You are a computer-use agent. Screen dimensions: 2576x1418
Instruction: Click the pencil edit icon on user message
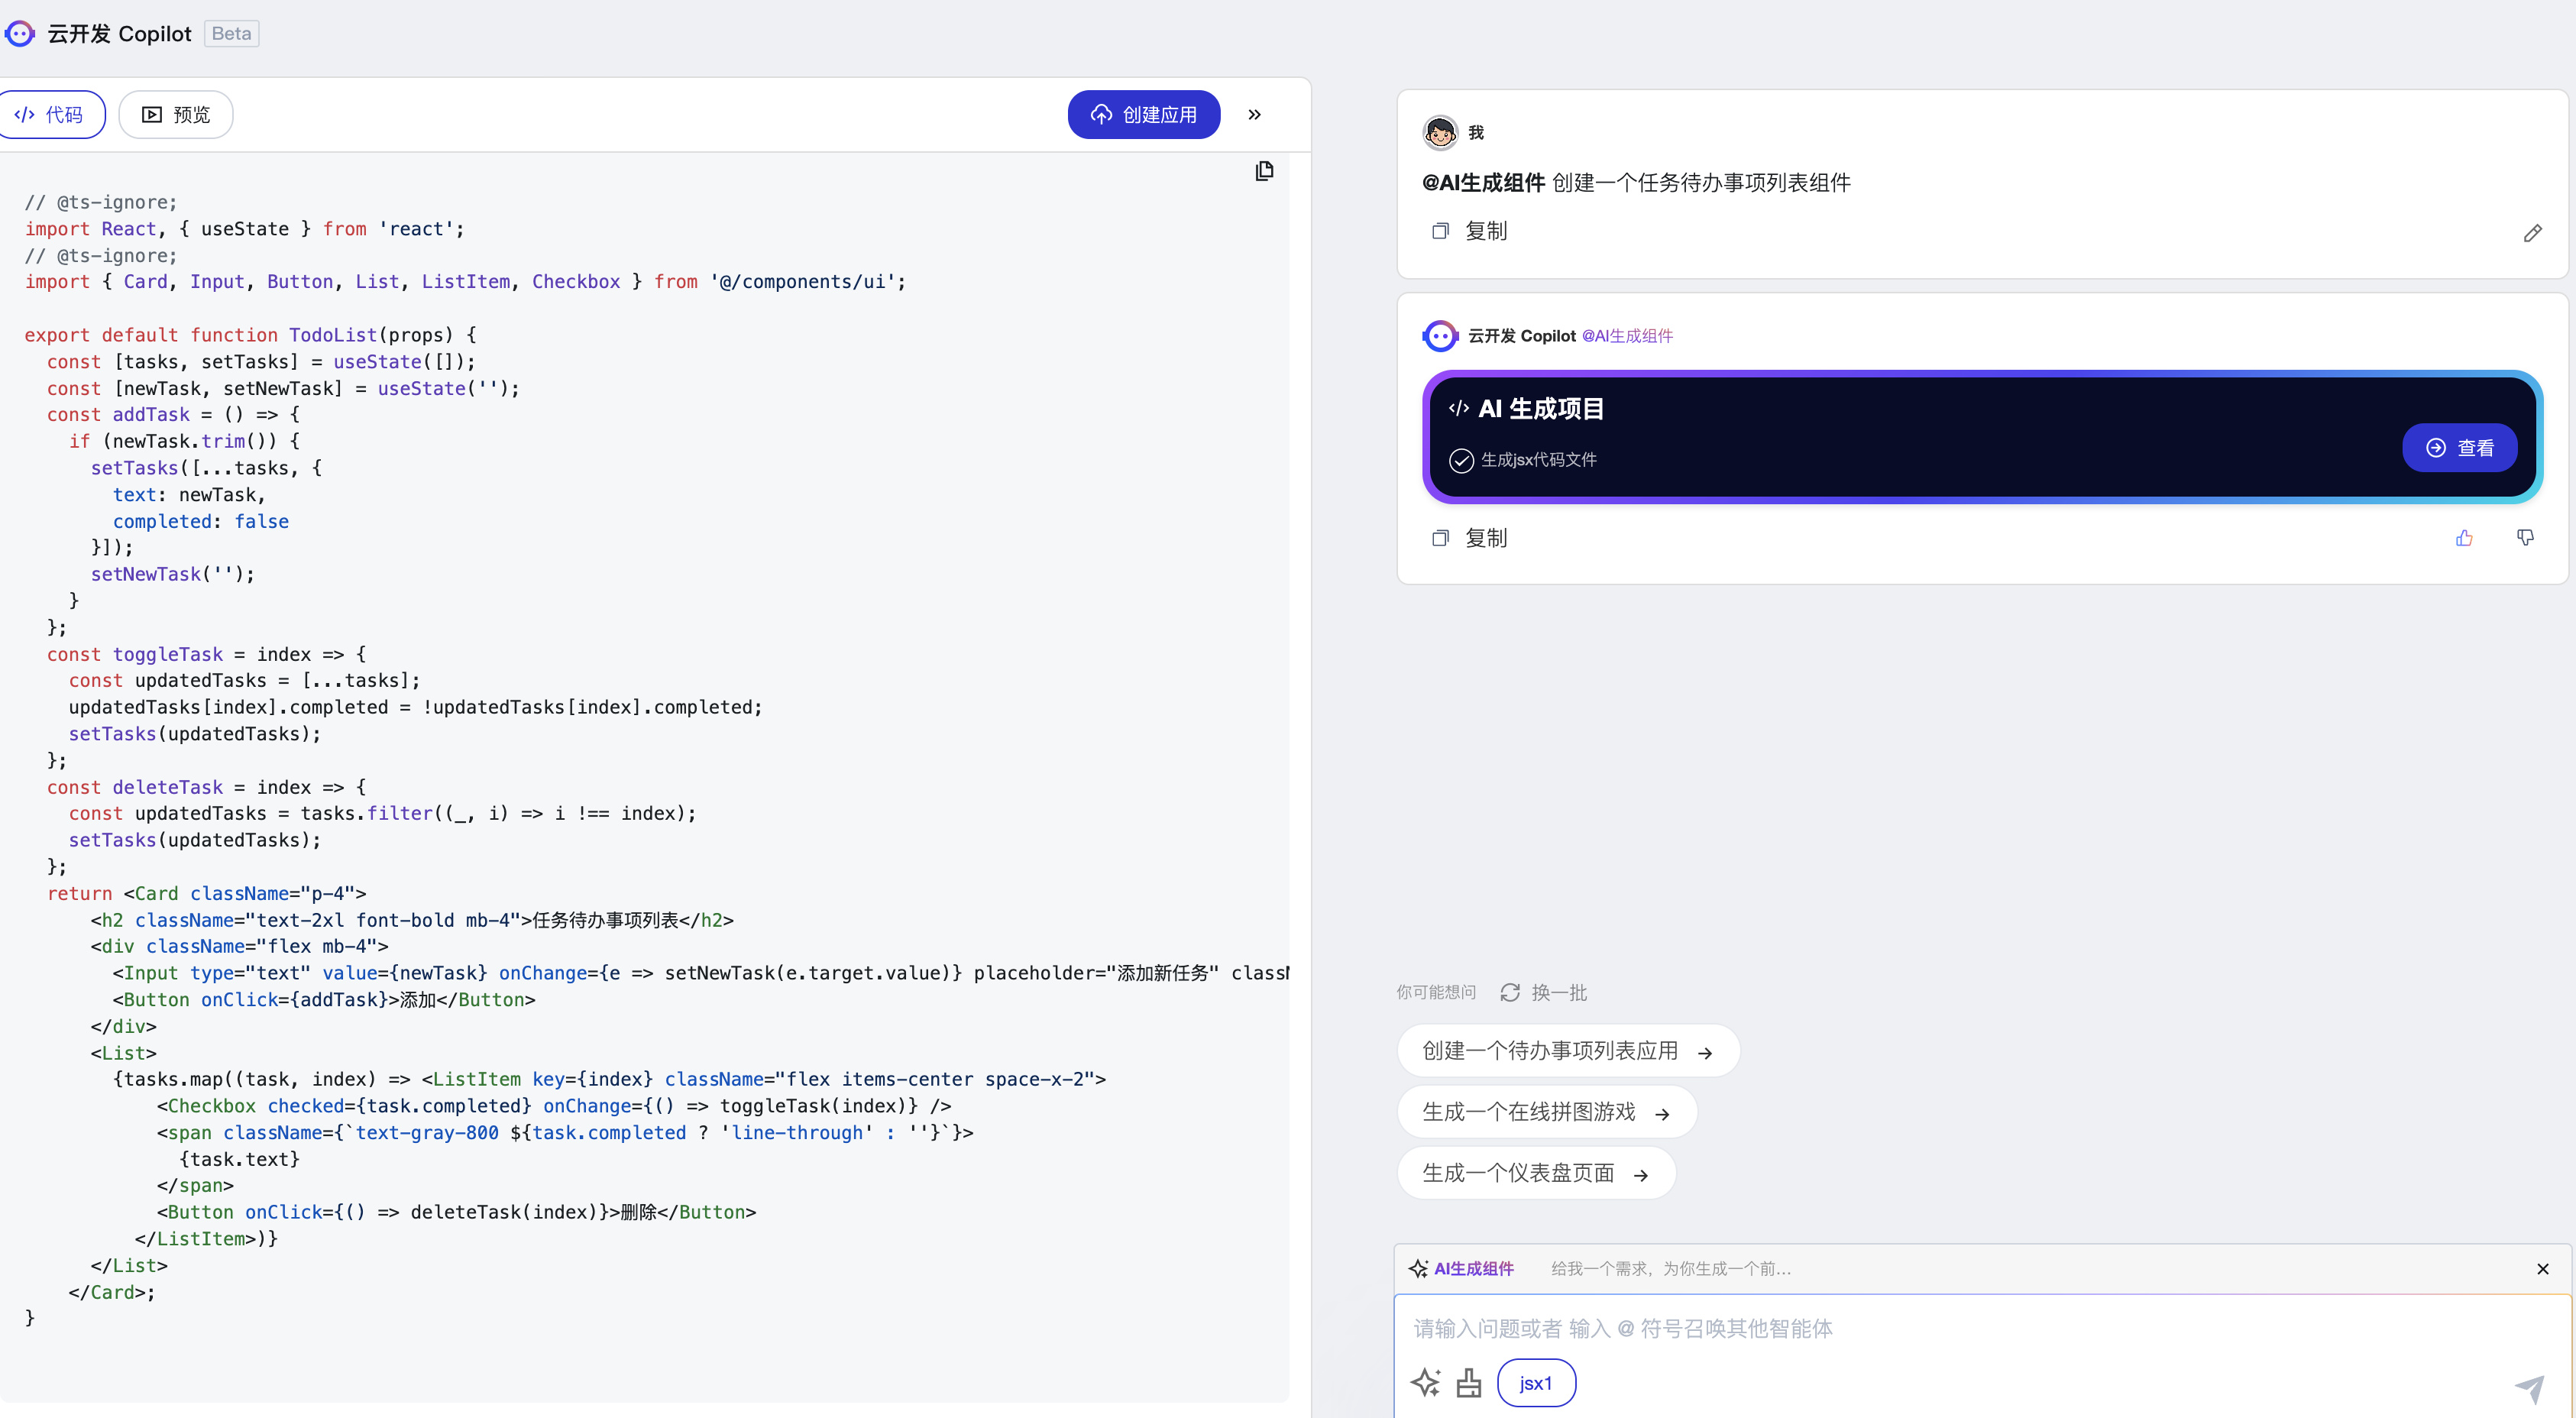pyautogui.click(x=2532, y=233)
